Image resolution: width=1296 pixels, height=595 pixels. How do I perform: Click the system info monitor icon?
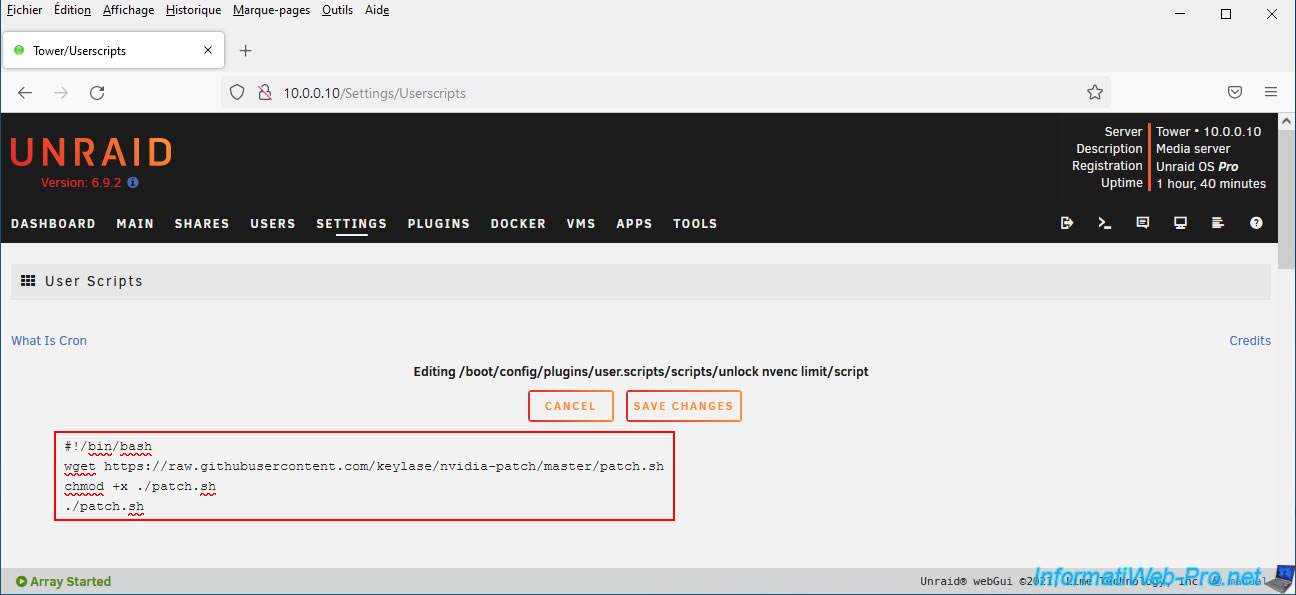(x=1181, y=223)
